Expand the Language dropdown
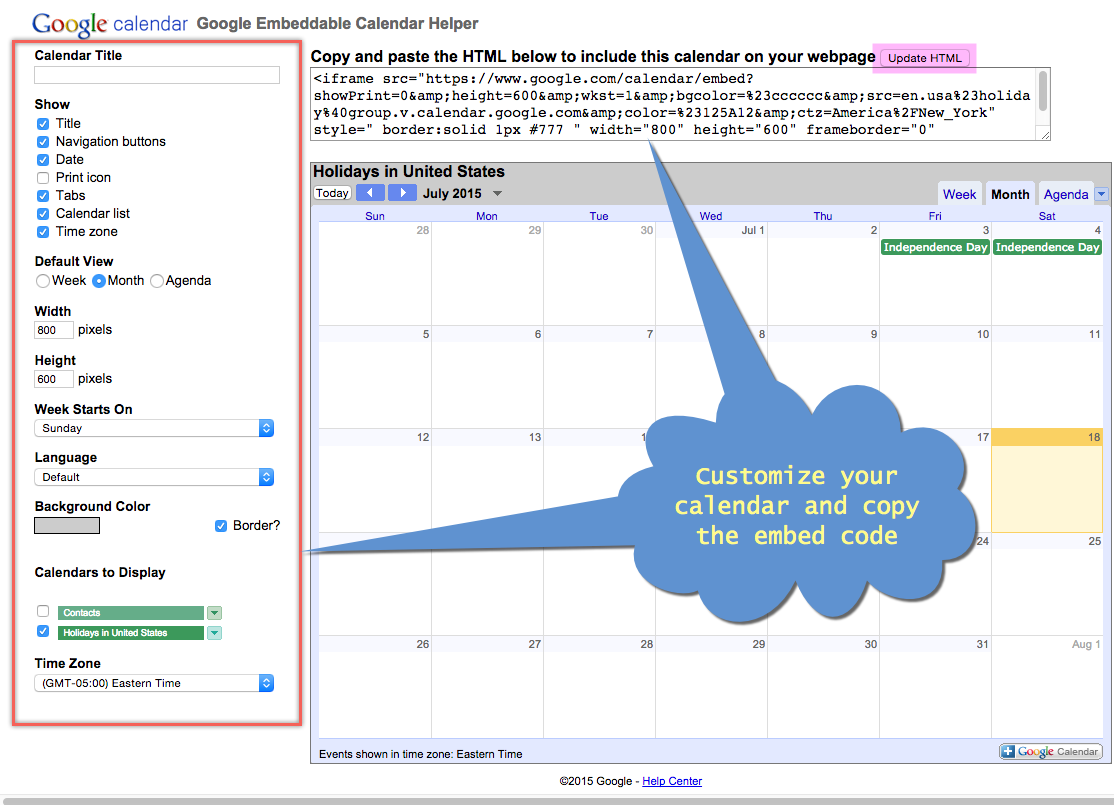Viewport: 1114px width, 805px height. (x=154, y=477)
